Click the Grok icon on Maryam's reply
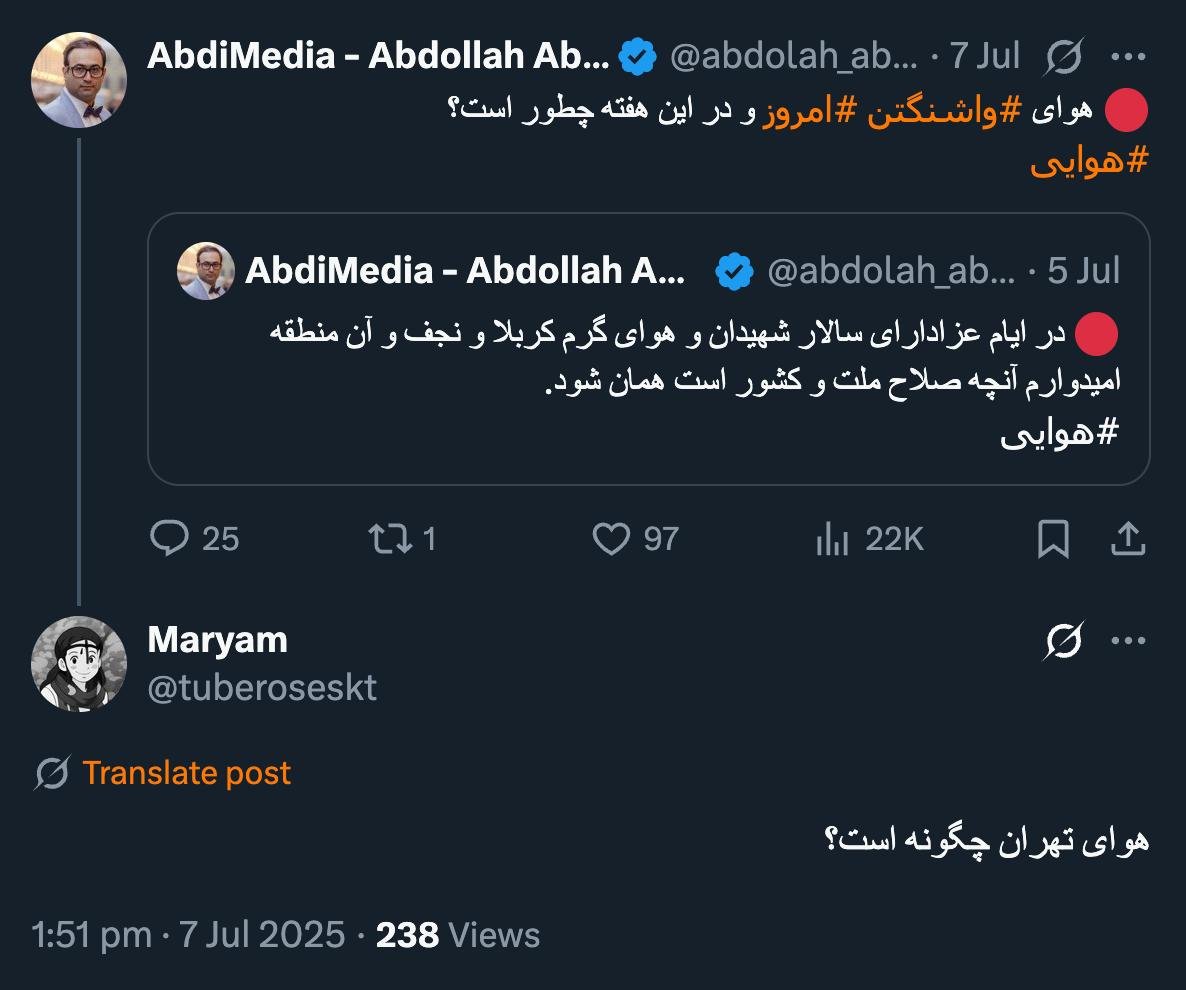The image size is (1186, 990). [1064, 641]
